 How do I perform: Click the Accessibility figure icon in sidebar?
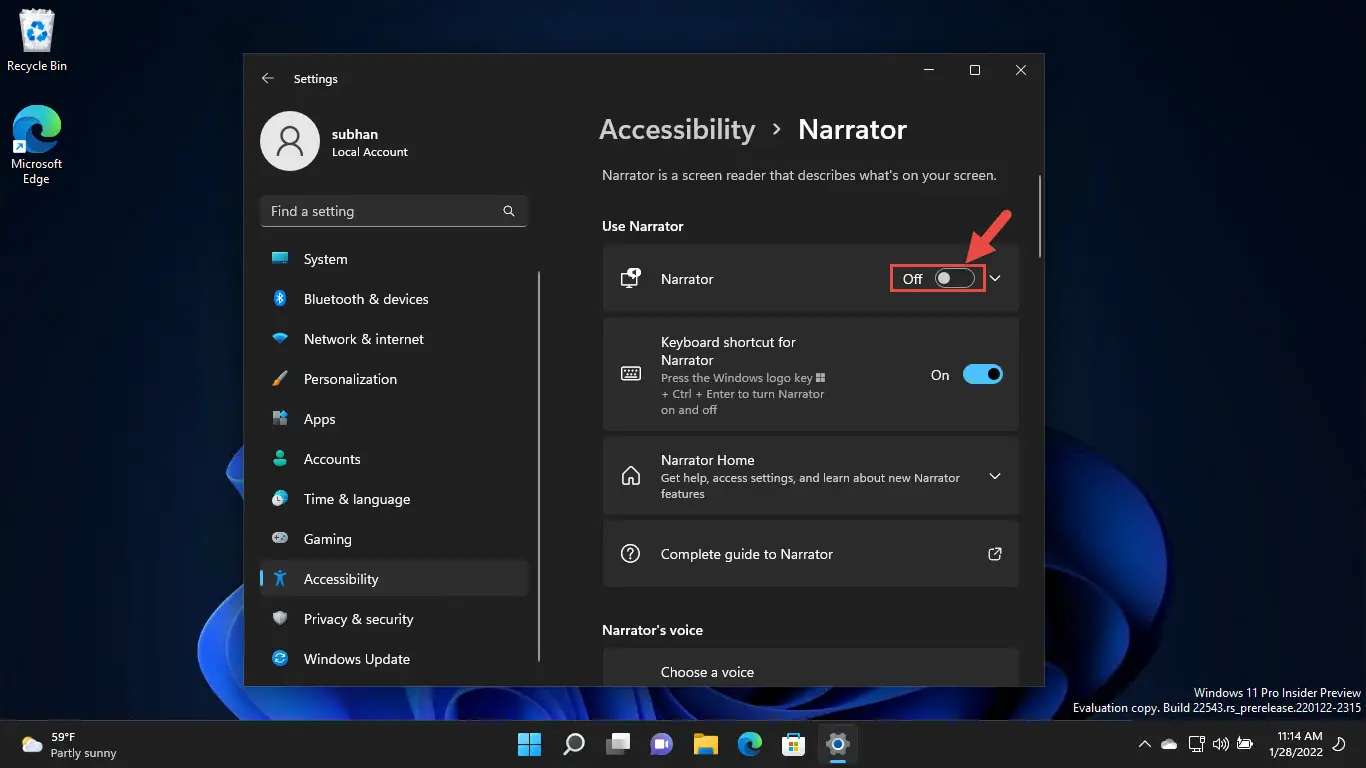click(281, 579)
